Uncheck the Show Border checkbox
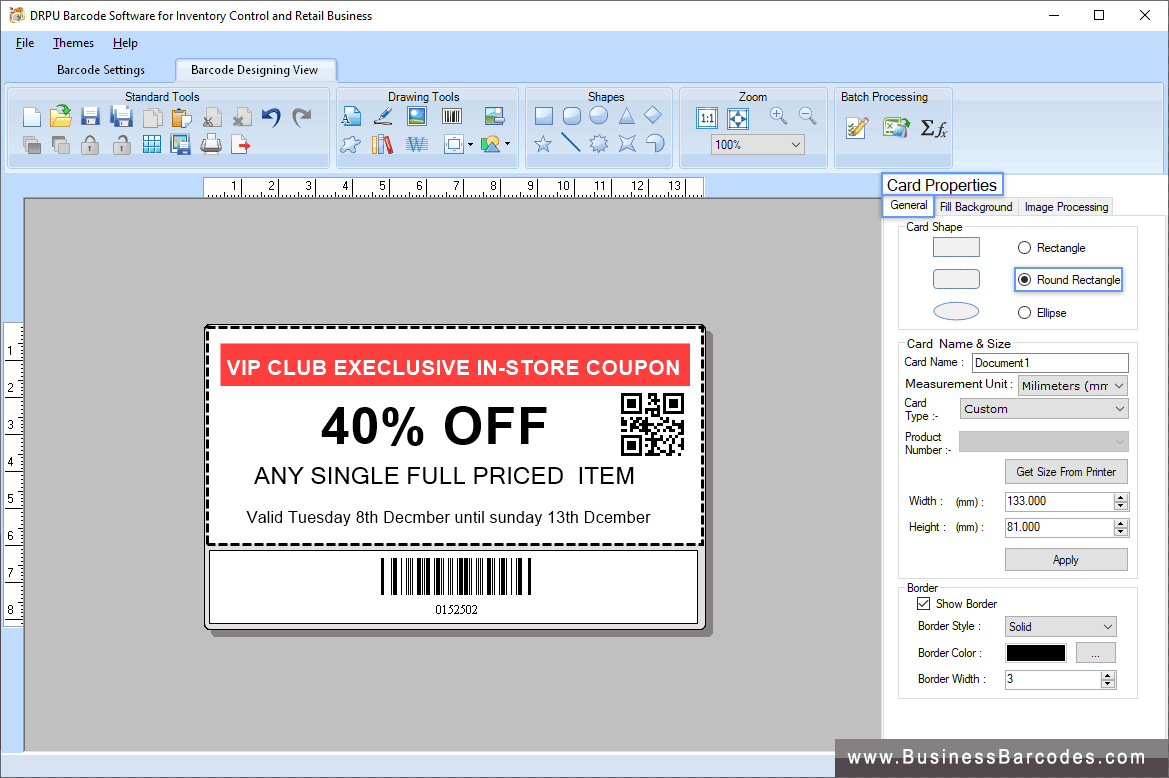The width and height of the screenshot is (1169, 778). 924,603
